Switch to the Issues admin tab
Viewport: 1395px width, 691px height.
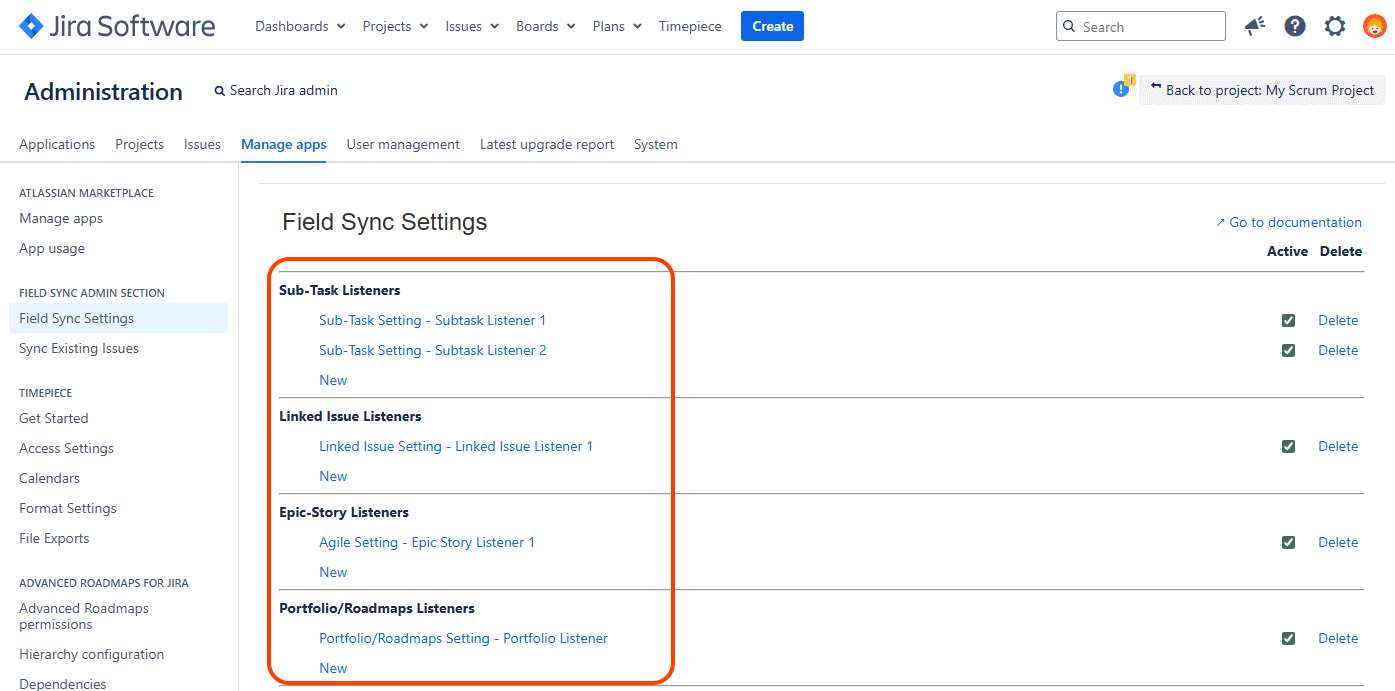tap(202, 144)
